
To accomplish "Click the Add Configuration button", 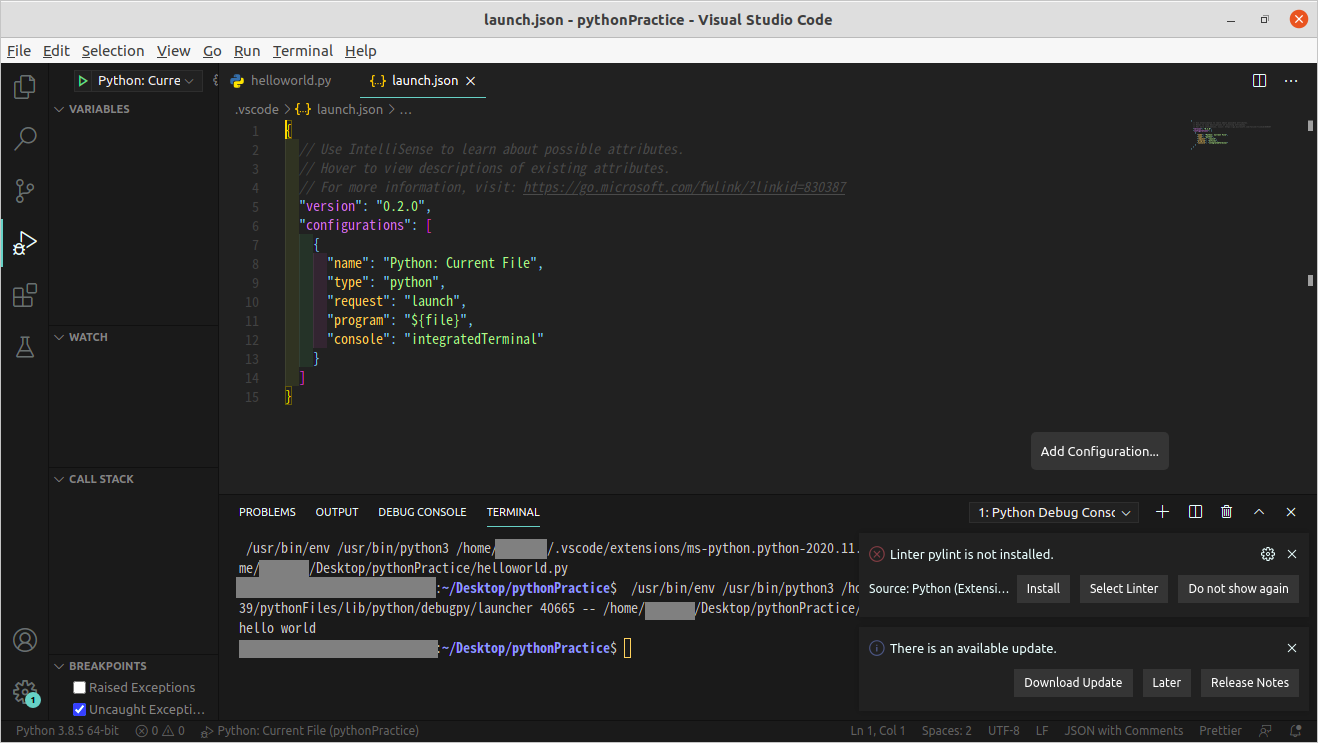I will 1100,451.
